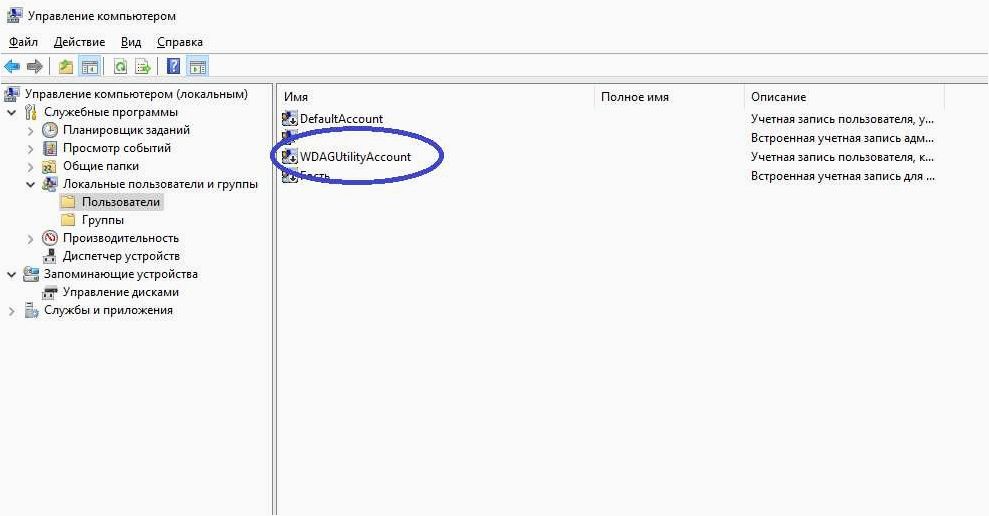Click the Управление дисками icon

click(50, 292)
